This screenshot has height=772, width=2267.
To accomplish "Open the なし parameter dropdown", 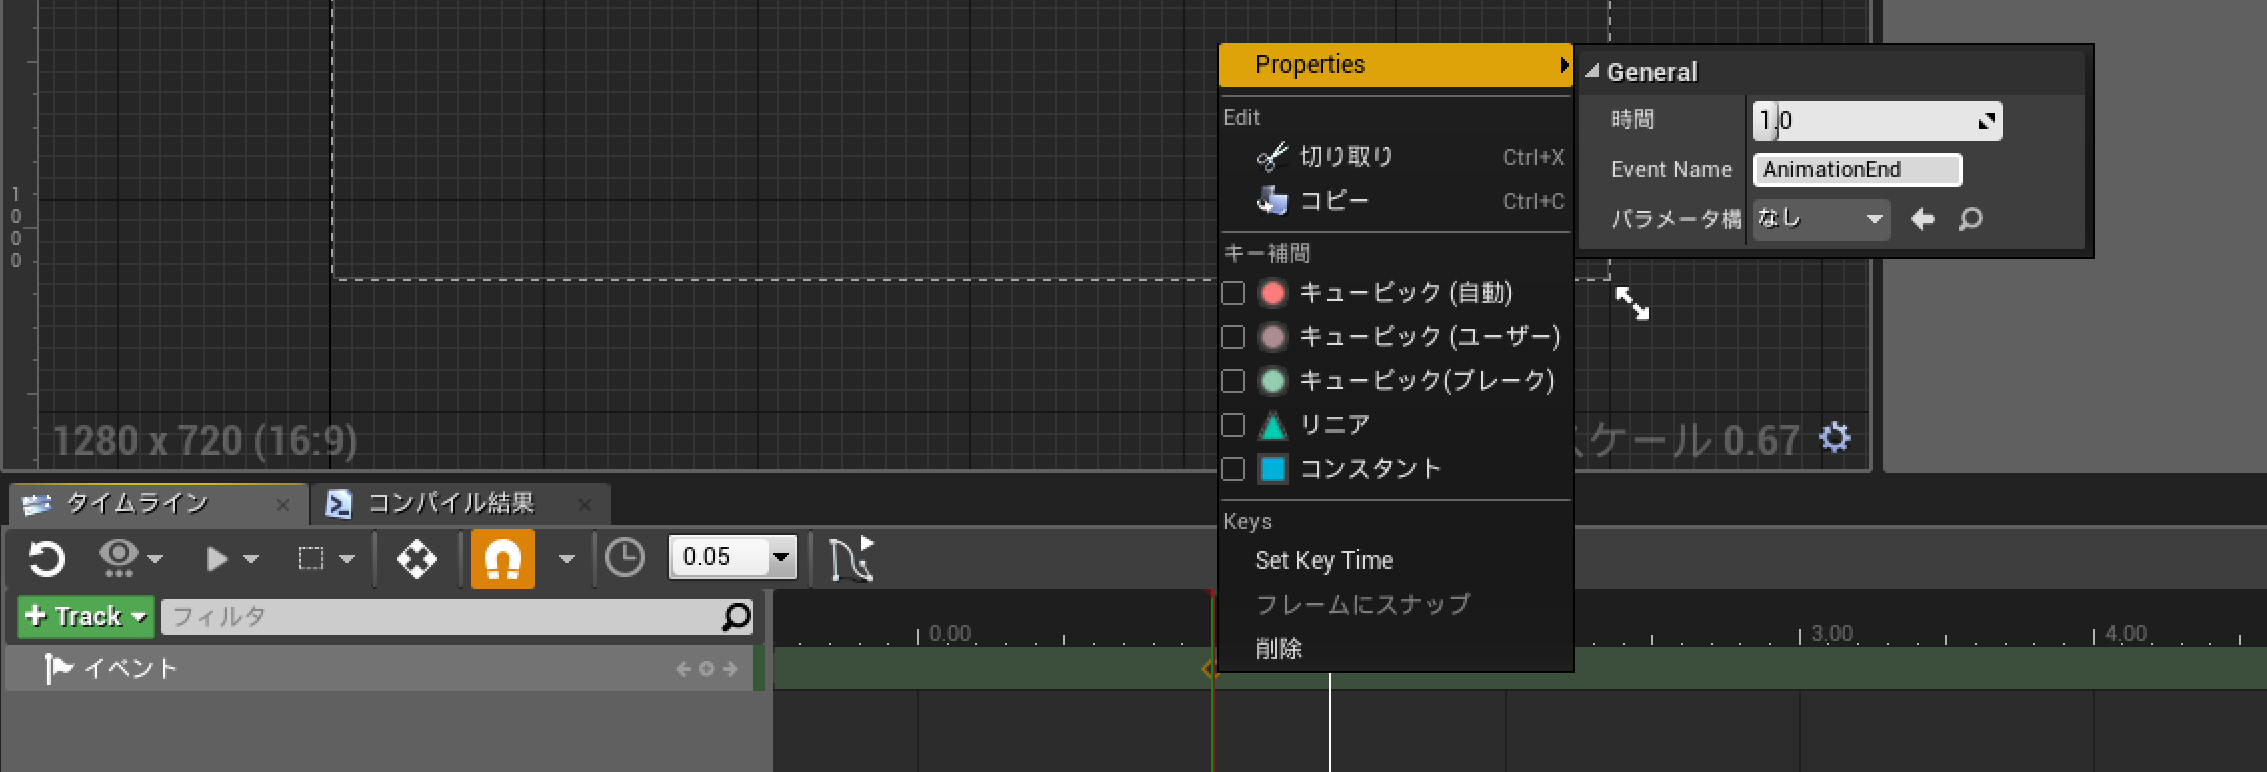I will pyautogui.click(x=1820, y=219).
